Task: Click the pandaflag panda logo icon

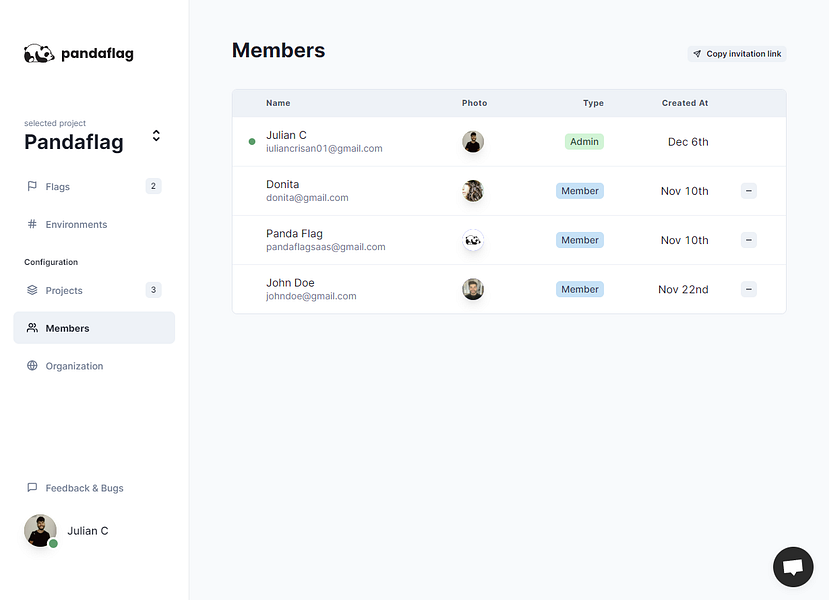Action: (x=39, y=54)
